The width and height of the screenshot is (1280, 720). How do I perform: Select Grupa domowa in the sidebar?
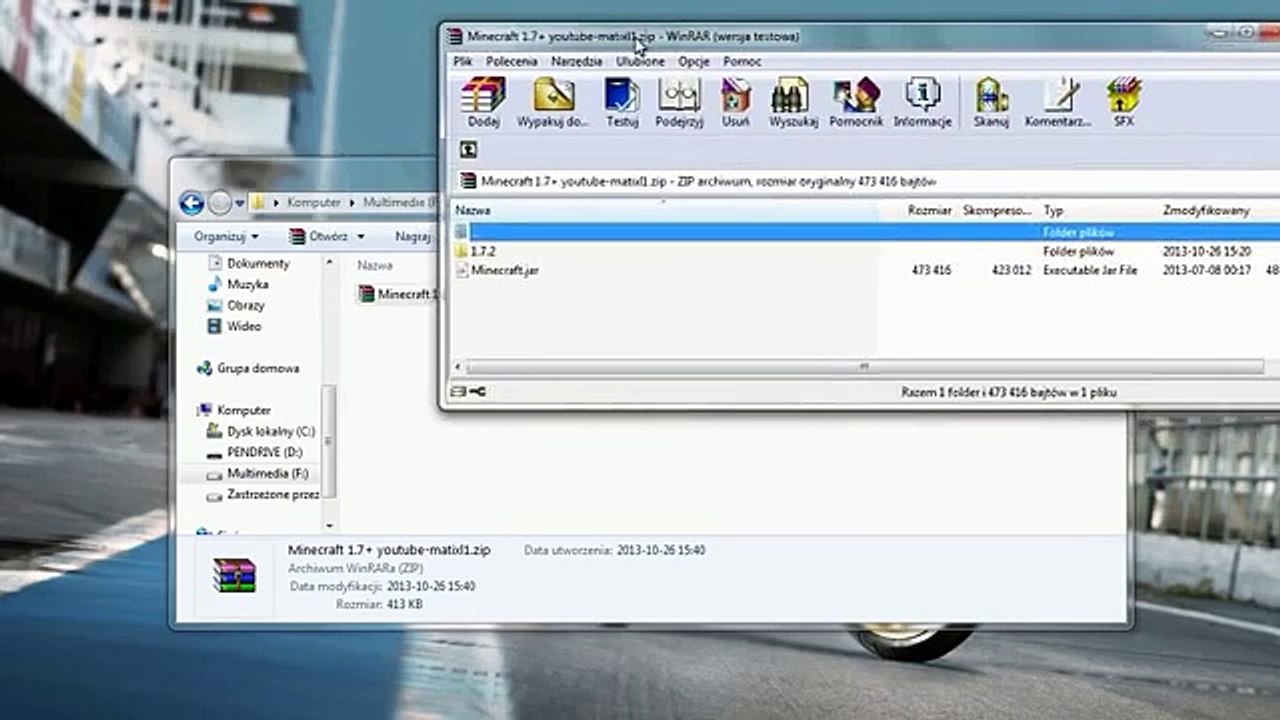tap(258, 368)
